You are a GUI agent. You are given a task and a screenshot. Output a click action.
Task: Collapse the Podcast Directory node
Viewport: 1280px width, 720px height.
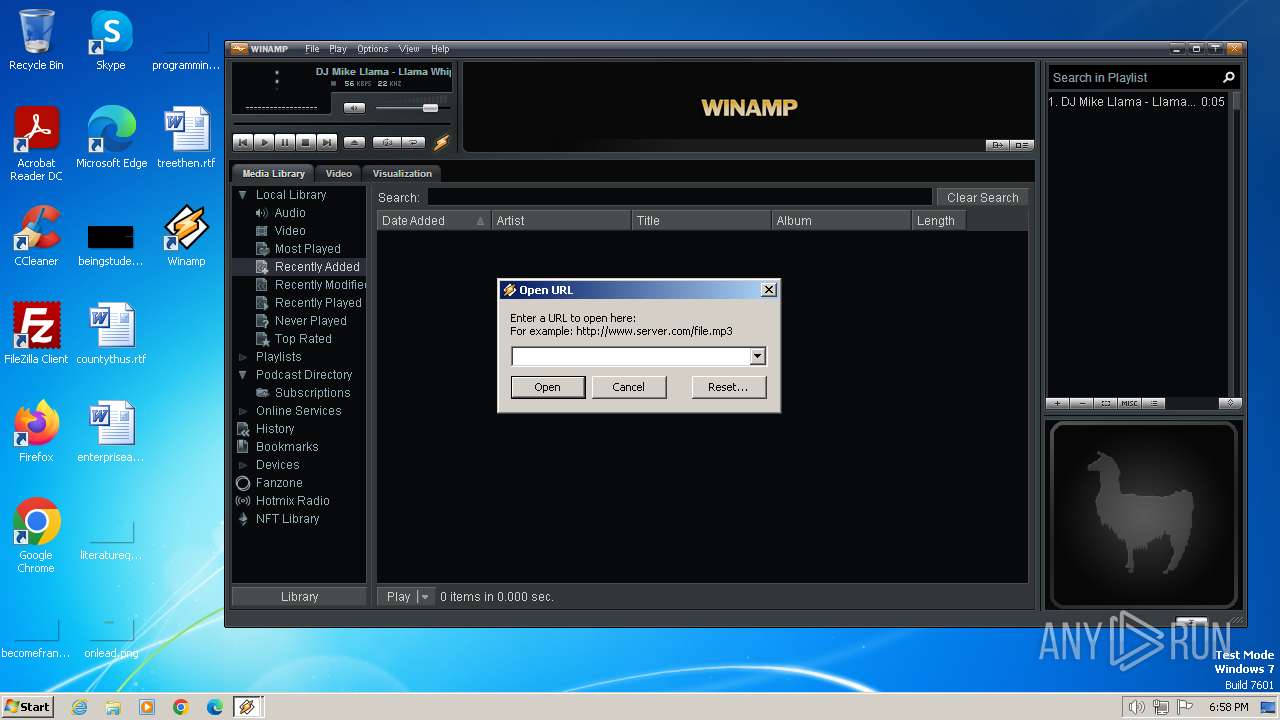click(x=242, y=375)
